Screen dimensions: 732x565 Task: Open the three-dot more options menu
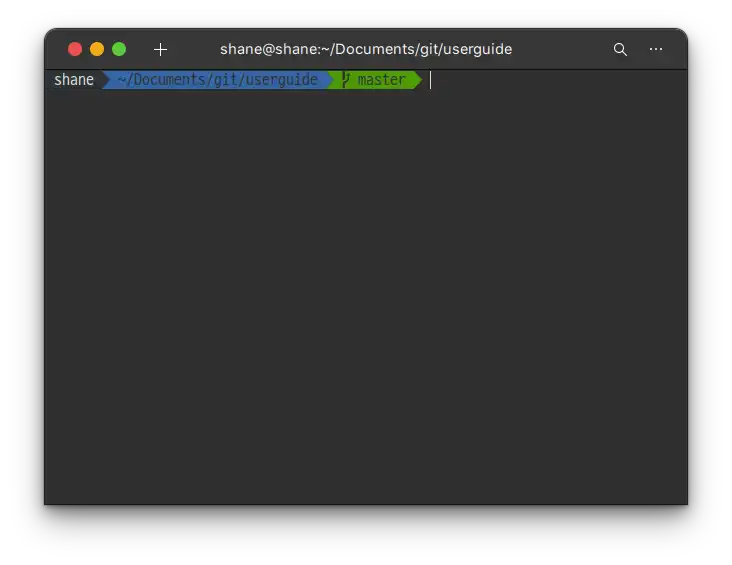[656, 49]
